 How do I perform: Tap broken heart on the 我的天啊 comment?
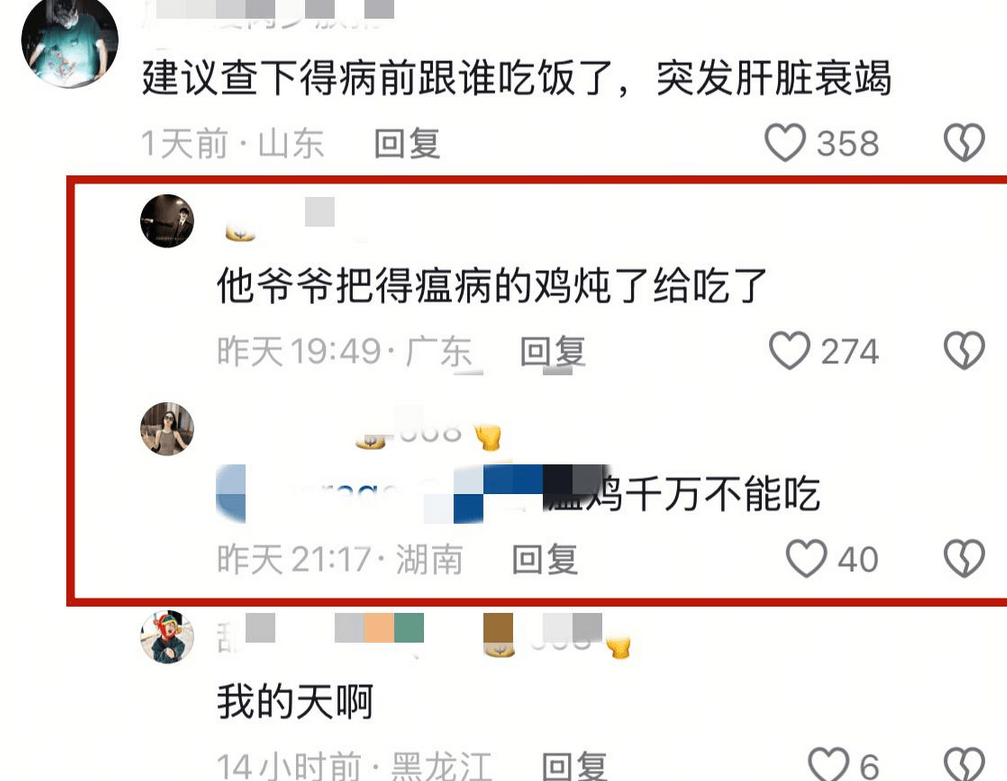point(964,766)
